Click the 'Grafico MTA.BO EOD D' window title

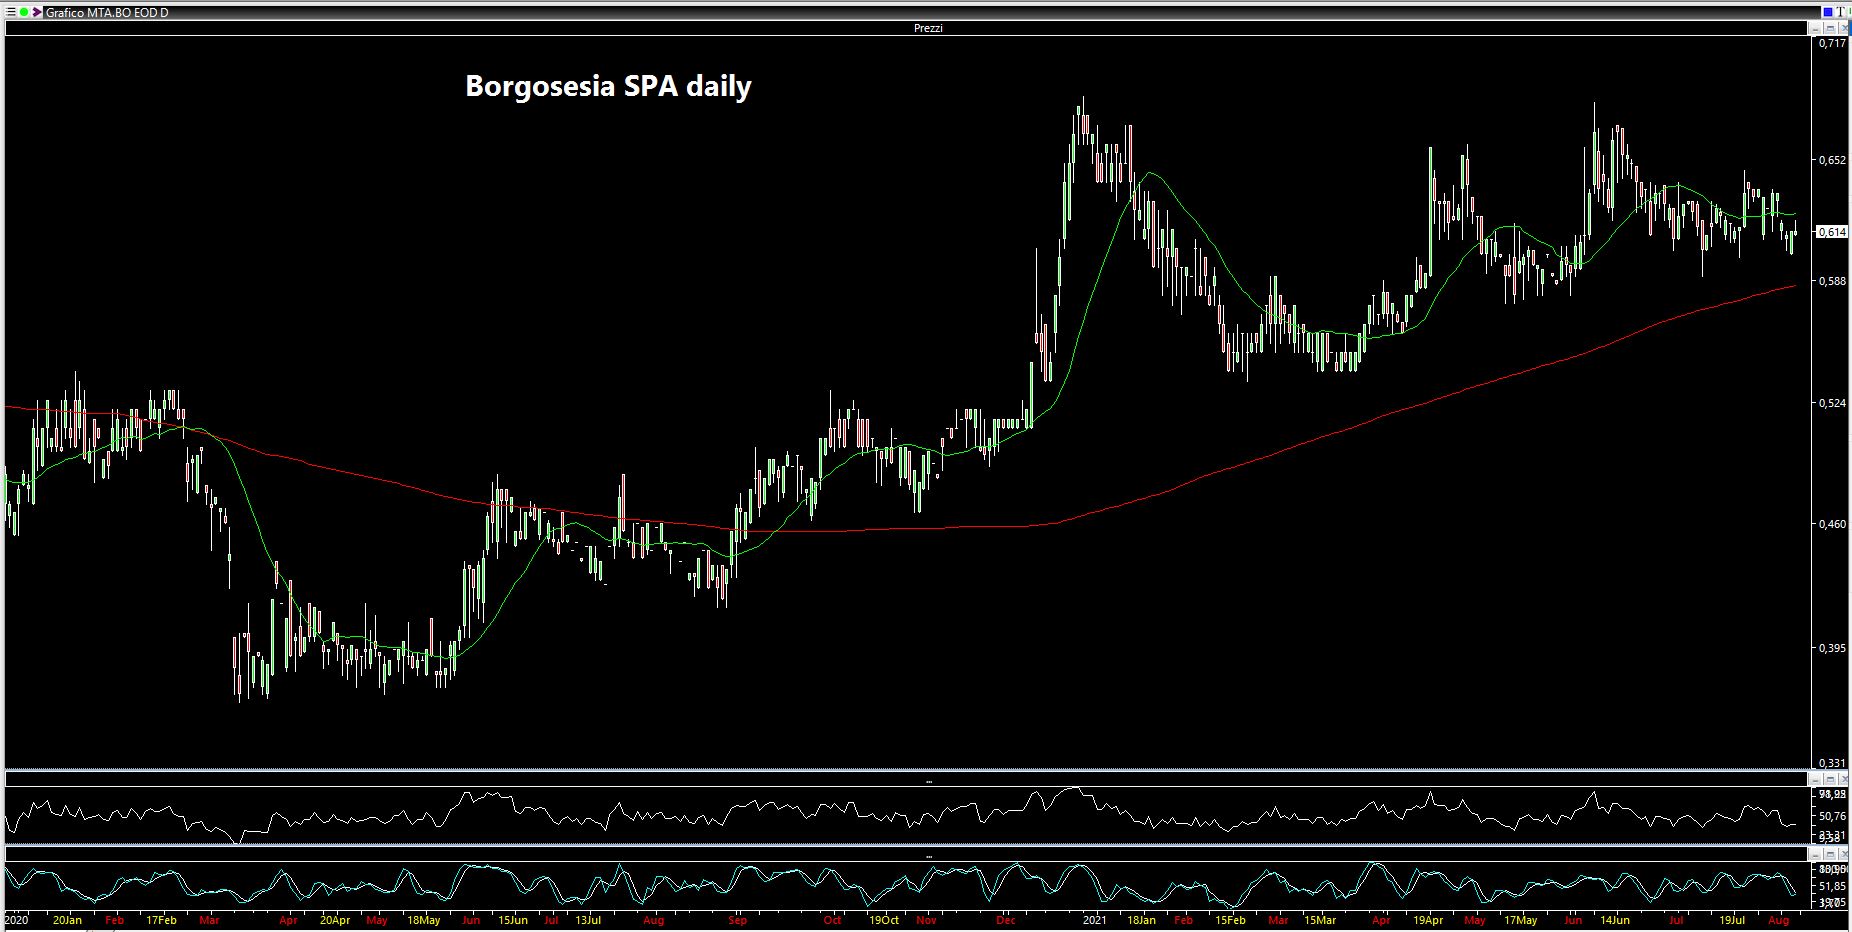(107, 13)
